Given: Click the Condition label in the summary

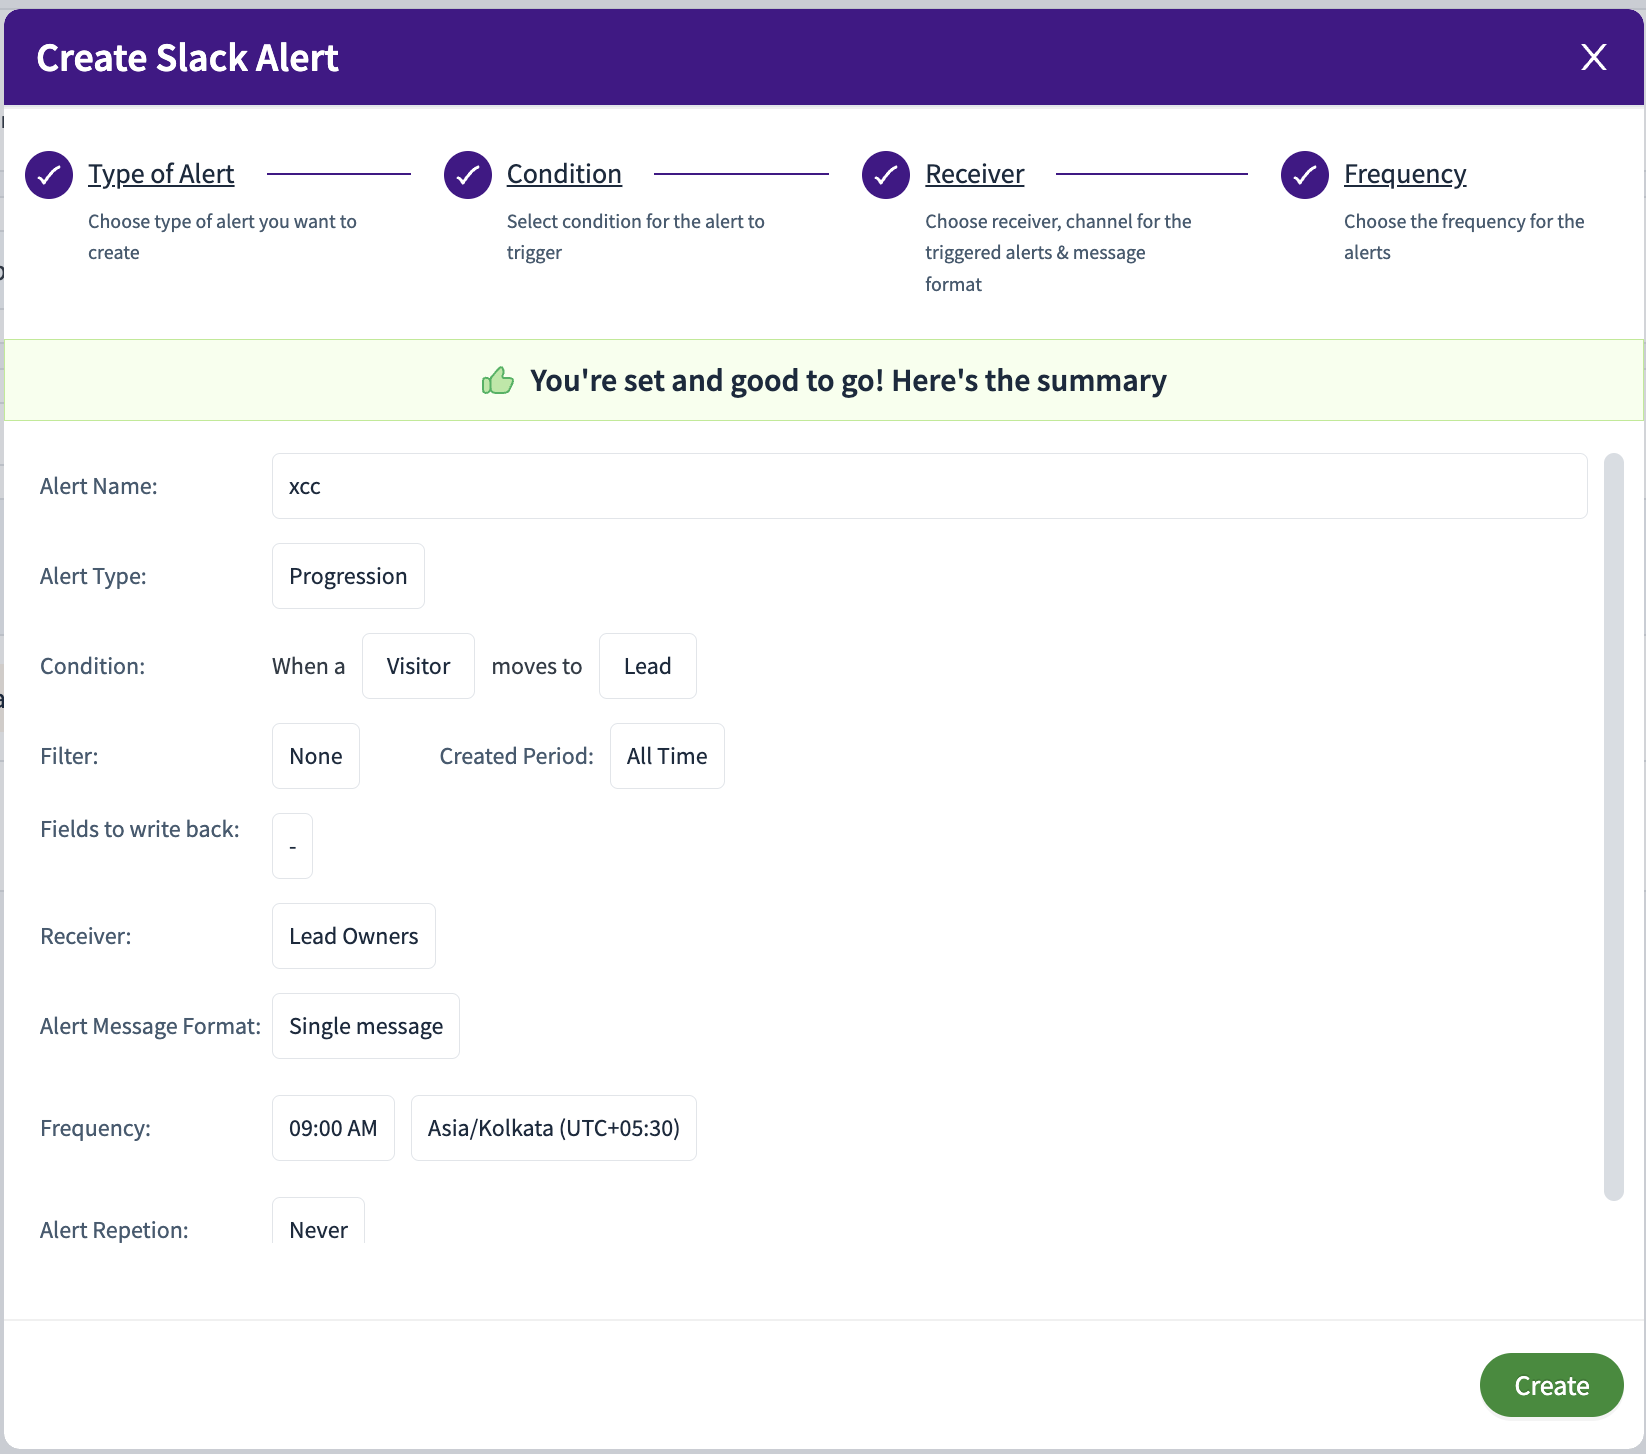Looking at the screenshot, I should 92,666.
